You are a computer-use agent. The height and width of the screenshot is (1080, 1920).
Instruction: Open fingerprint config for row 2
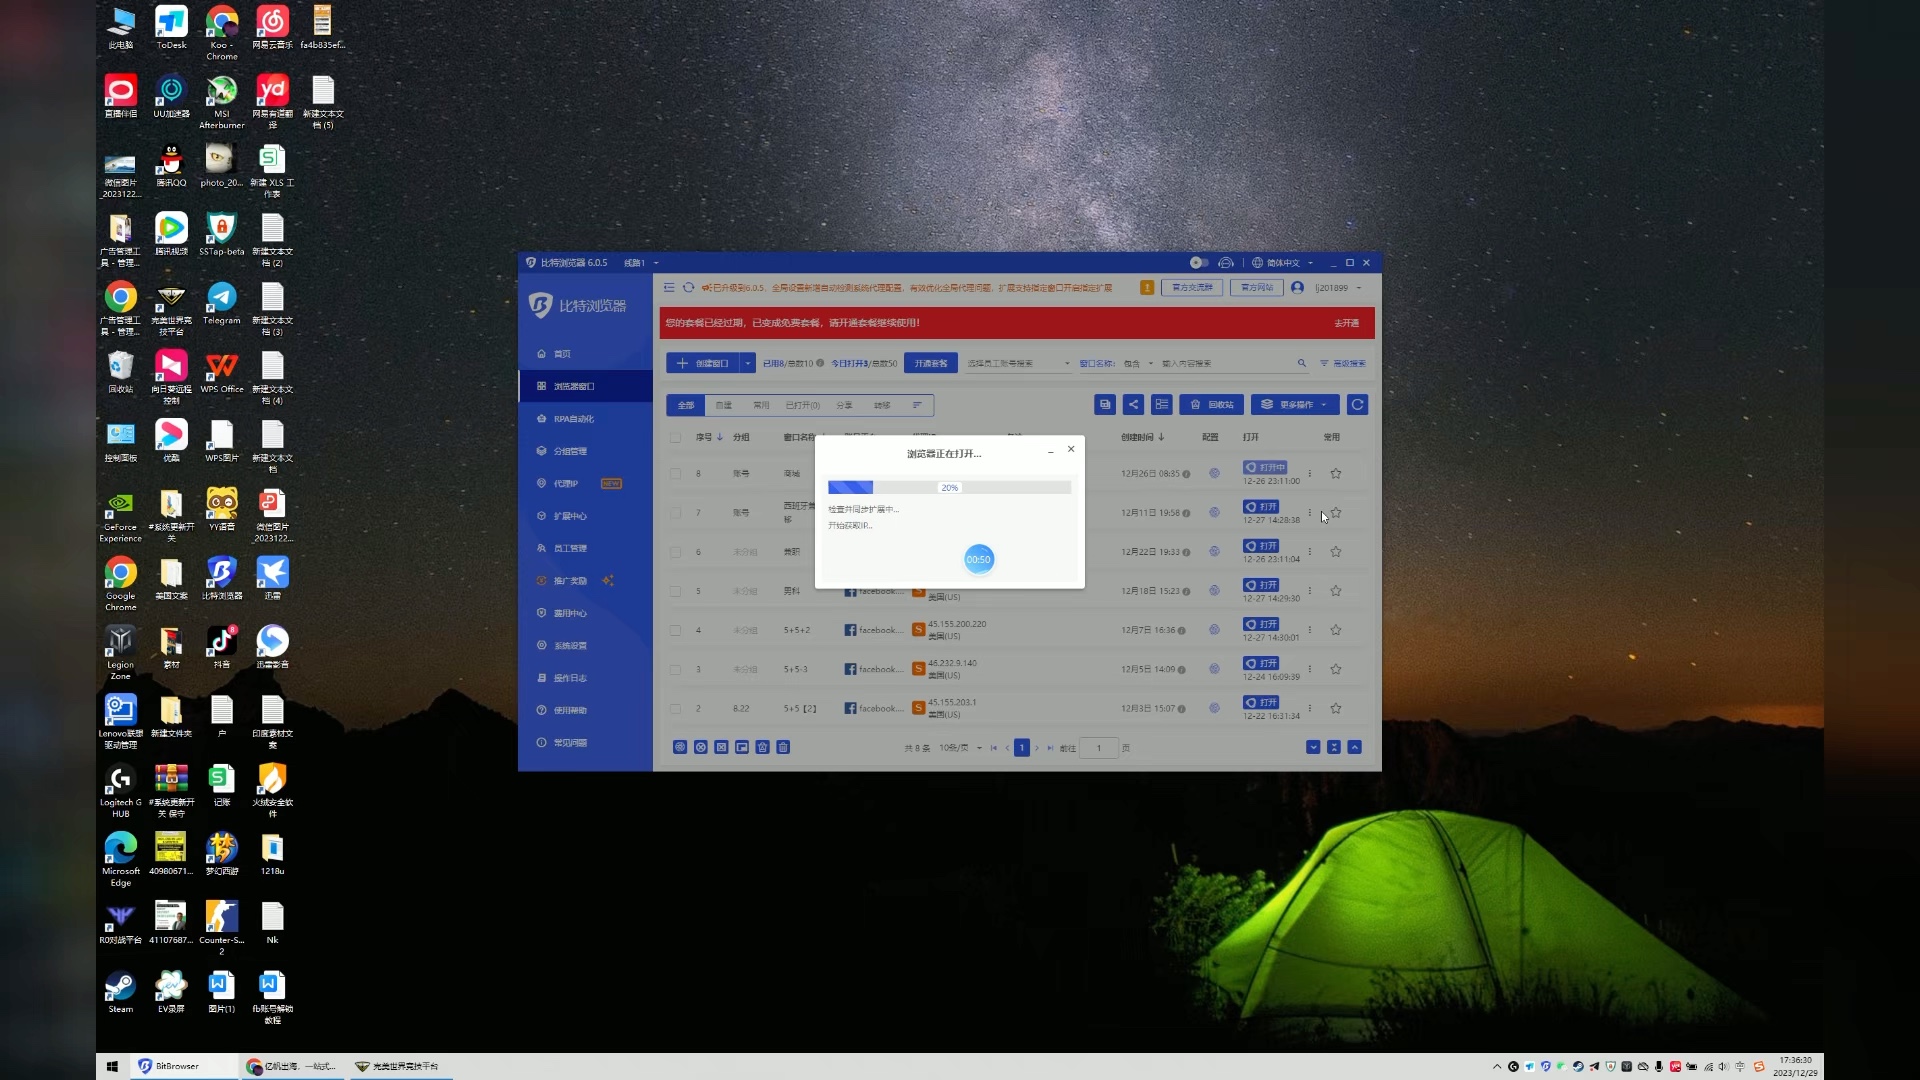[1214, 709]
